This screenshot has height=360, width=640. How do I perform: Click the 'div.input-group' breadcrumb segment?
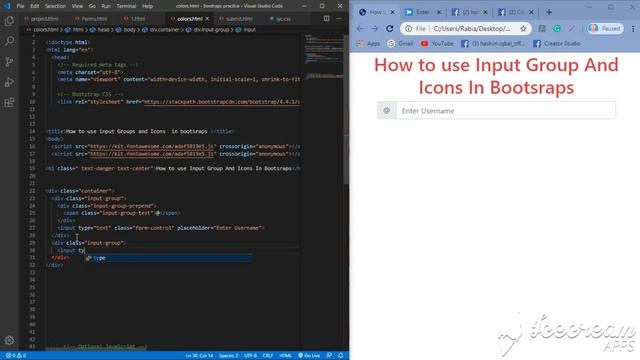[207, 30]
